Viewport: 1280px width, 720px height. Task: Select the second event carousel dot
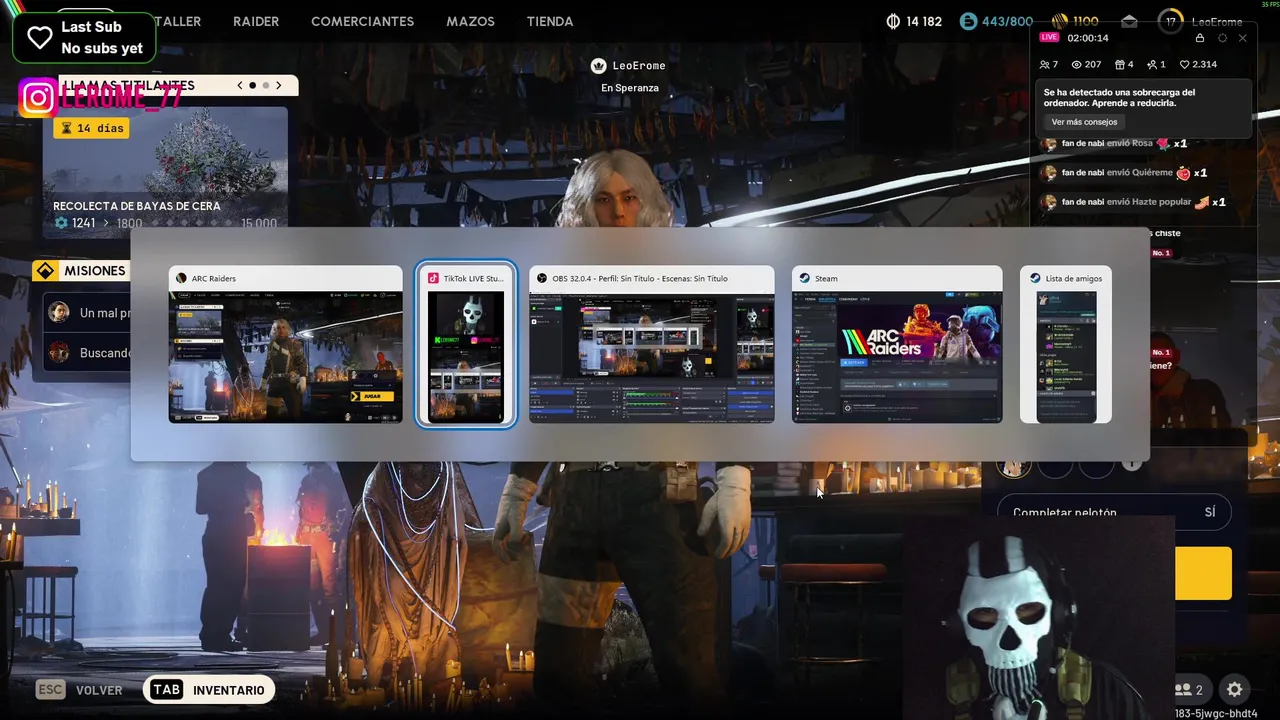[265, 85]
